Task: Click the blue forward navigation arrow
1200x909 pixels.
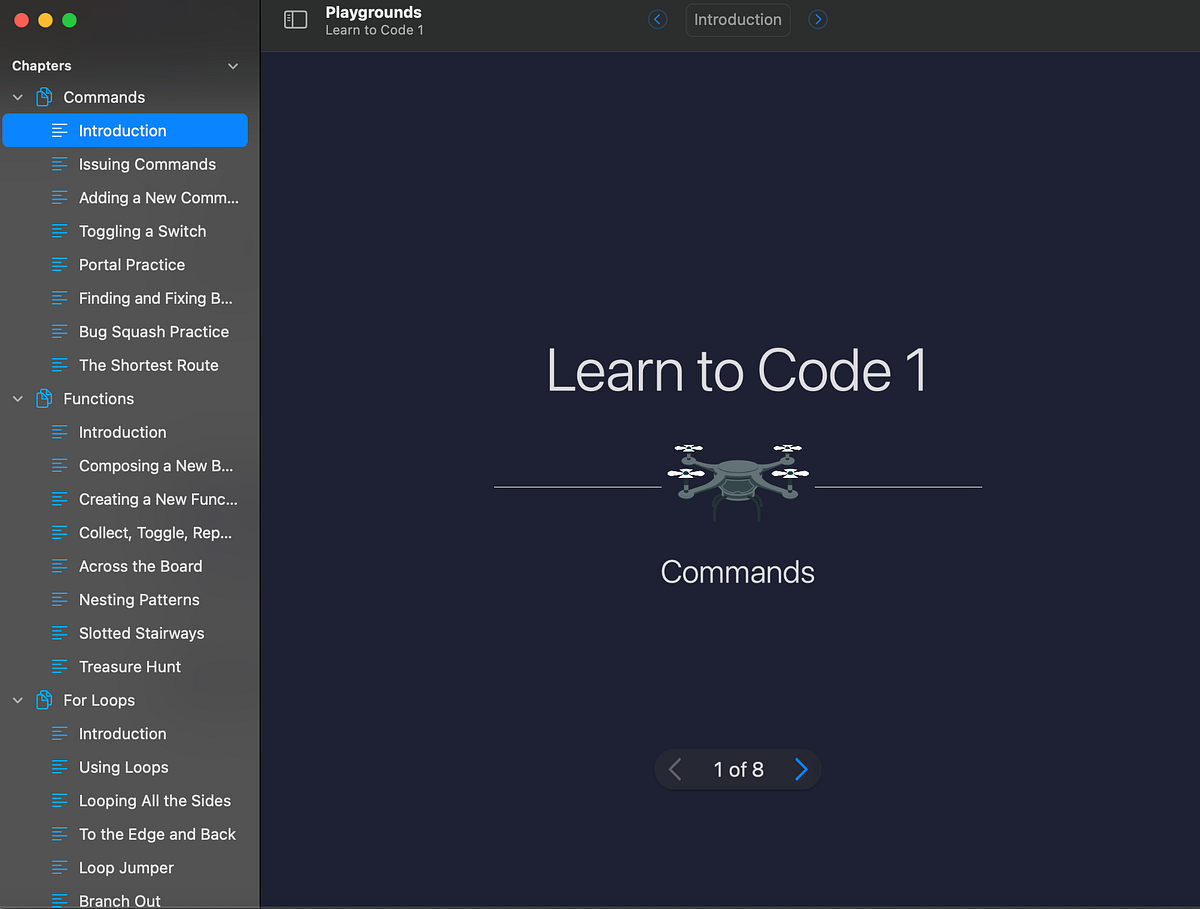Action: [x=818, y=19]
